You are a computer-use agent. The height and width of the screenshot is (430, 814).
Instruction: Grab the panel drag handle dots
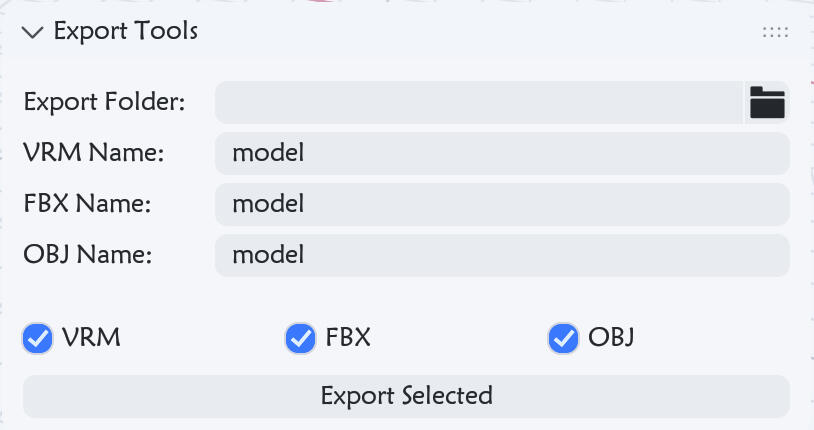(x=775, y=32)
